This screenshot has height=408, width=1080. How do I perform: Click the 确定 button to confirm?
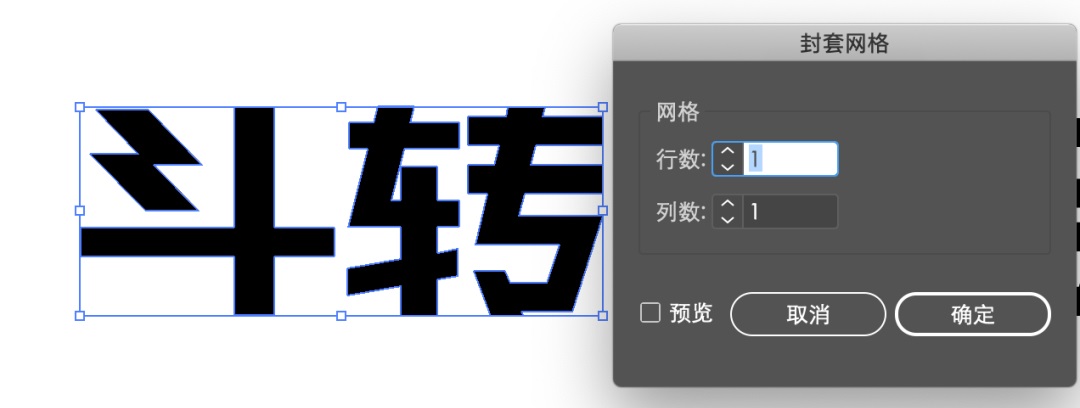(973, 314)
